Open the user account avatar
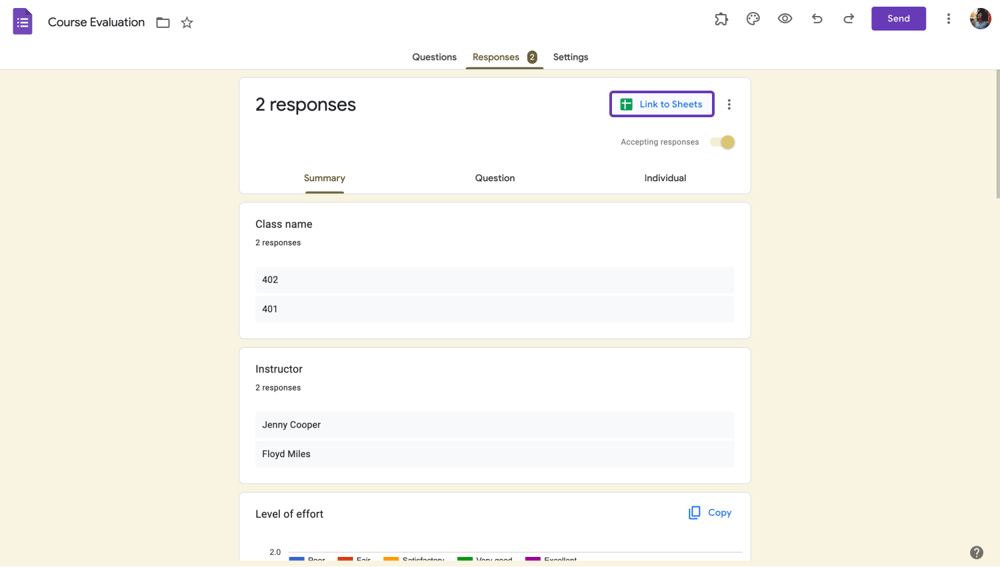1000x567 pixels. 980,19
